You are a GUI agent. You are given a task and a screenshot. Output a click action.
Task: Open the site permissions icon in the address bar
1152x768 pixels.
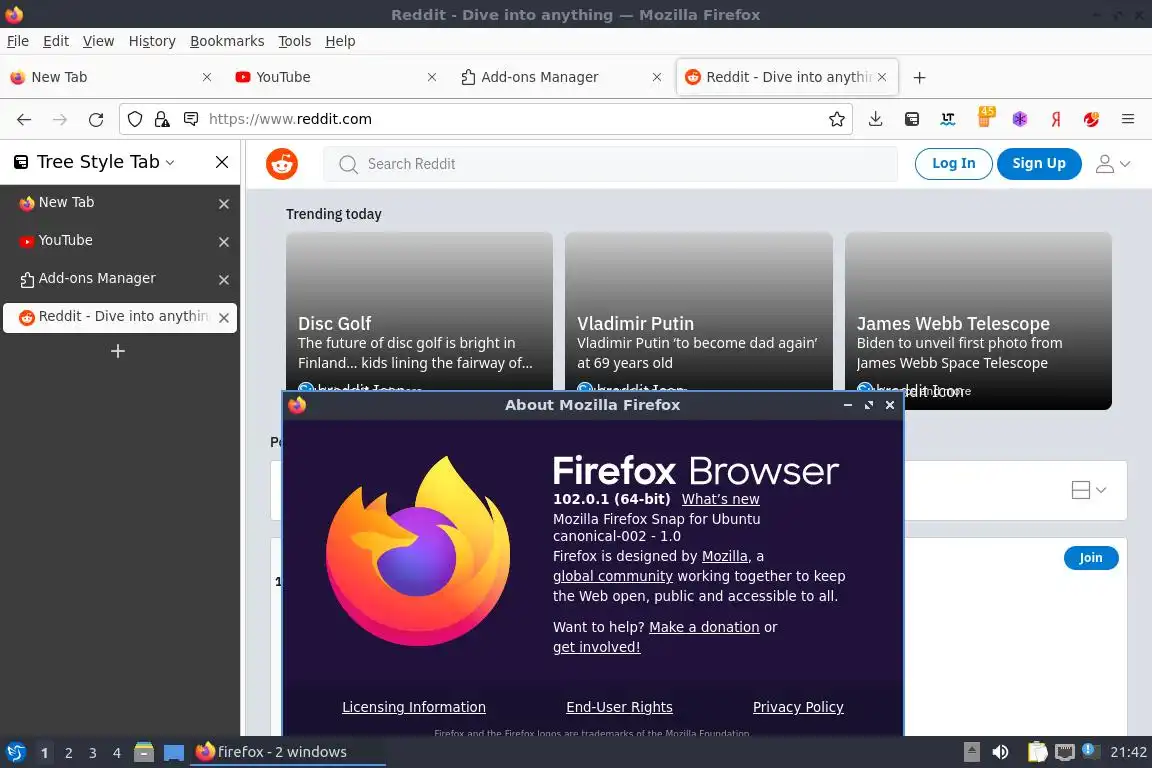[191, 119]
